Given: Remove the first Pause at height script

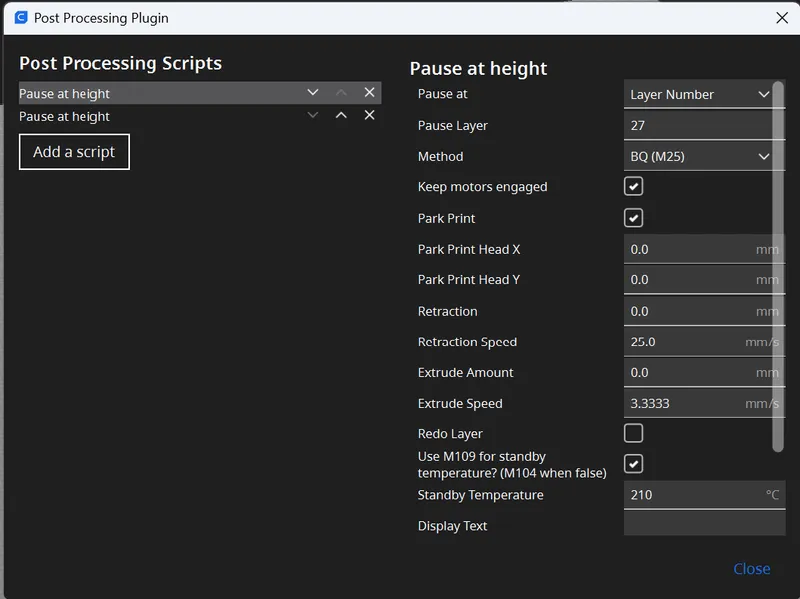Looking at the screenshot, I should coord(369,92).
